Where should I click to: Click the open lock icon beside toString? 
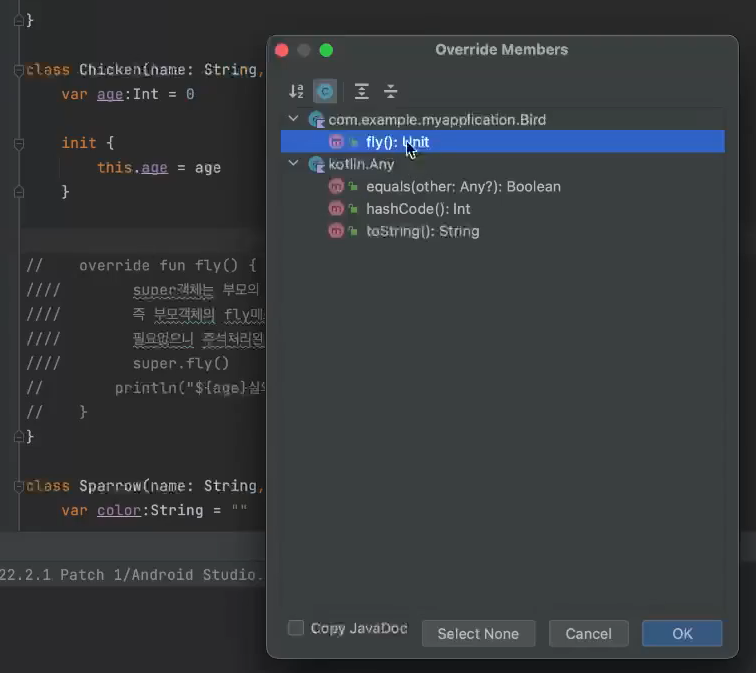353,231
